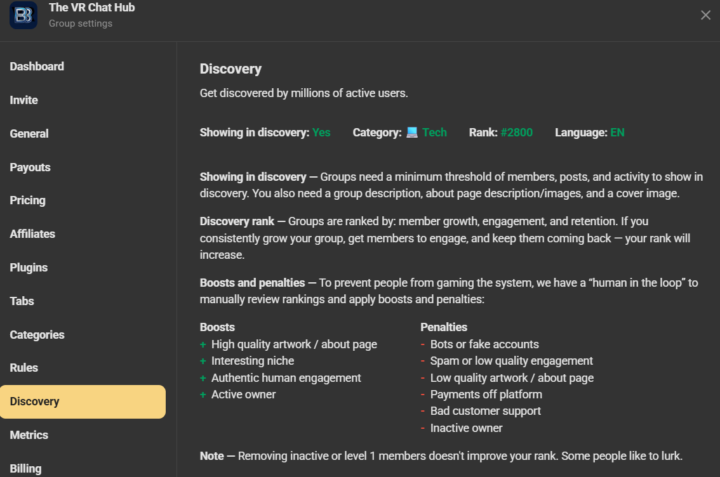This screenshot has height=477, width=720.
Task: Open the Metrics section
Action: [x=29, y=435]
